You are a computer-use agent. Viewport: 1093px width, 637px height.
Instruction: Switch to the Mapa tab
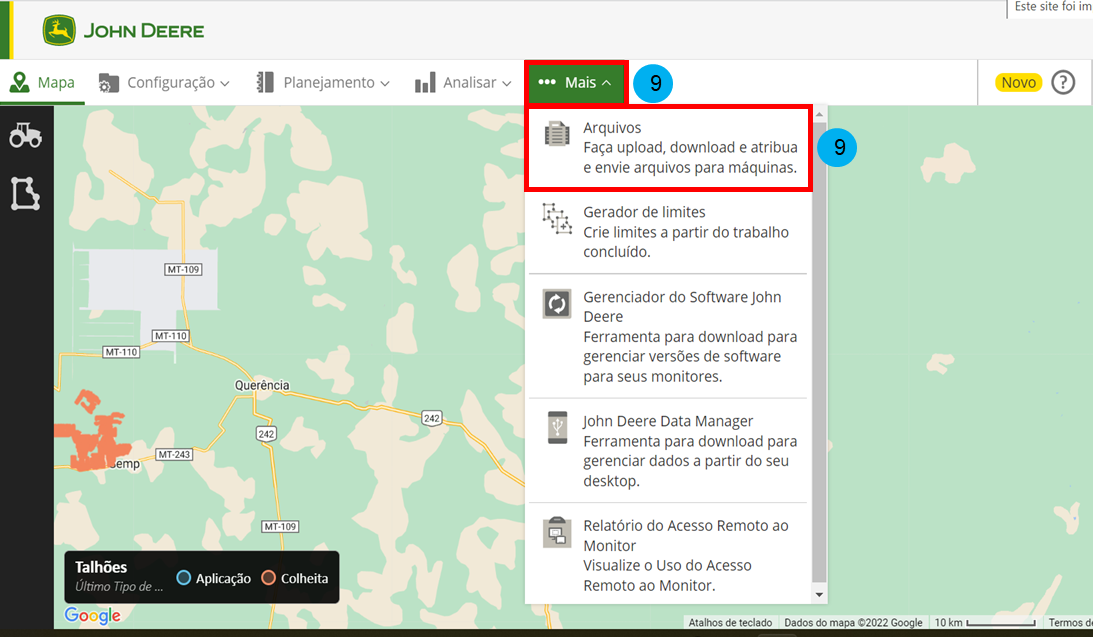point(43,83)
